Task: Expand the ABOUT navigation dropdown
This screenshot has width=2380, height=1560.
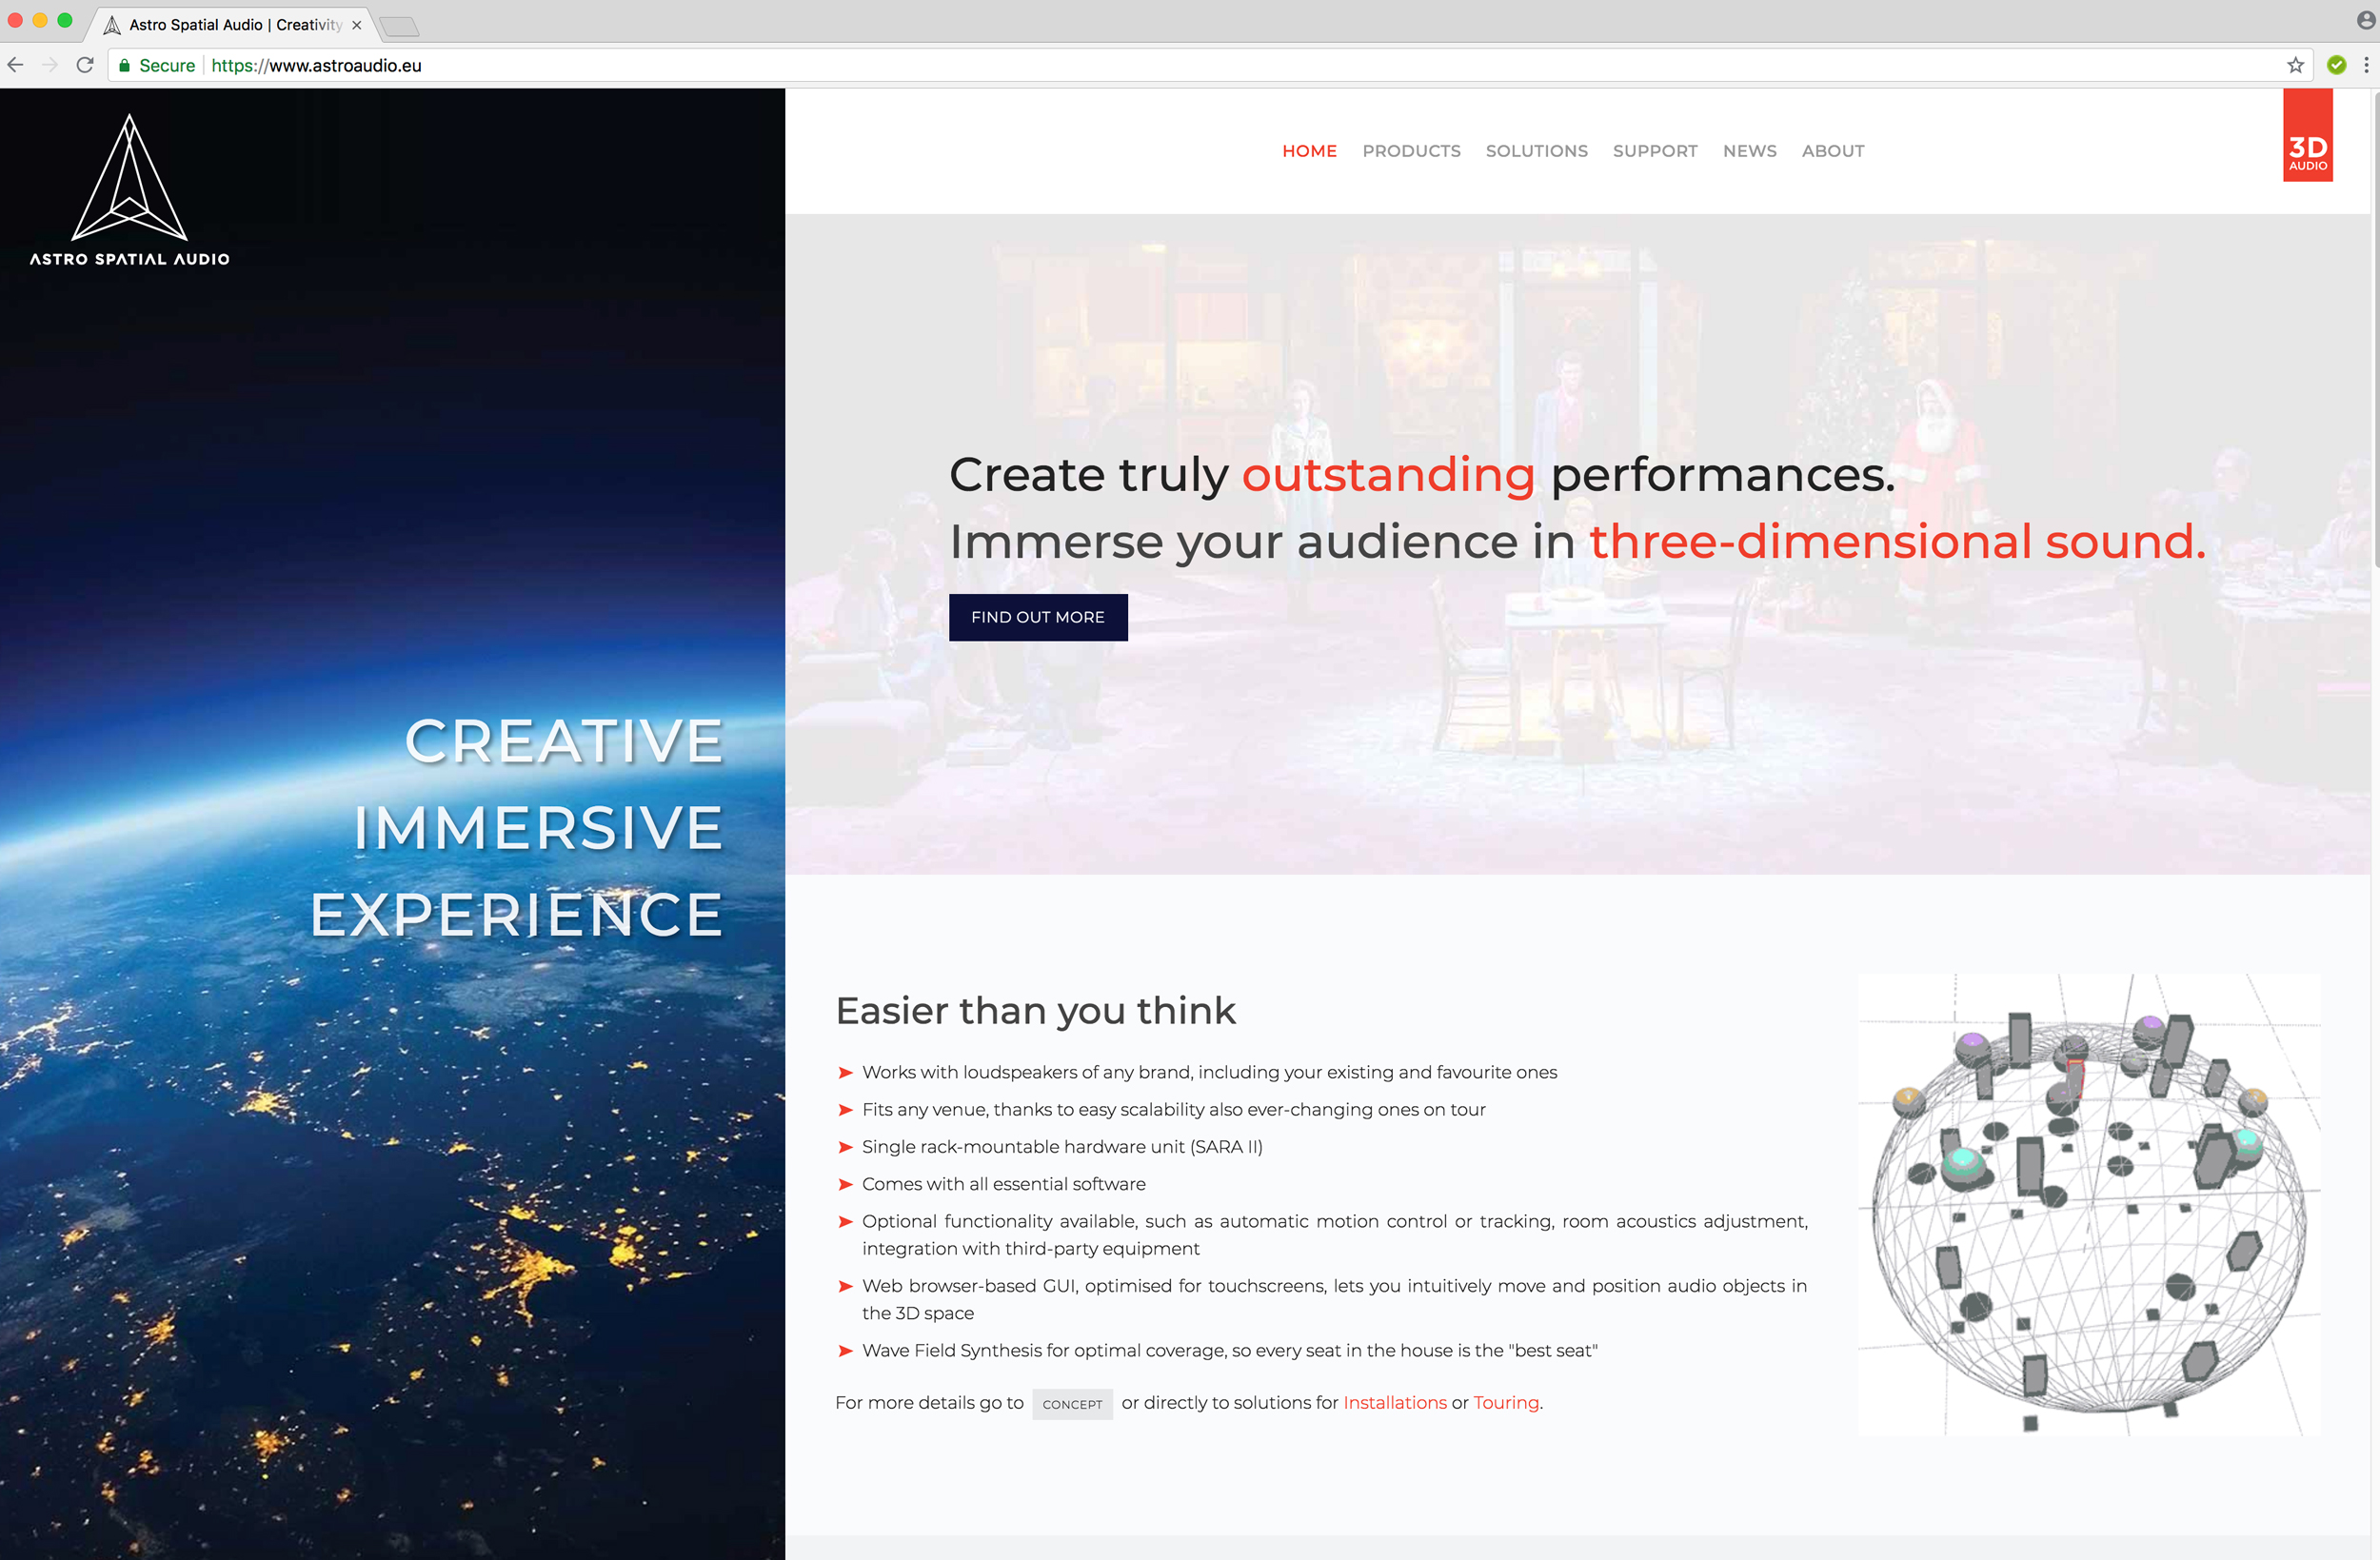Action: [1832, 149]
